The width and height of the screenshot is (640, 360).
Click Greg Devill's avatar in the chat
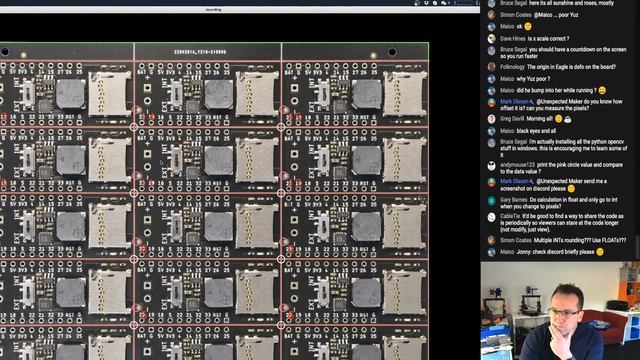(491, 119)
